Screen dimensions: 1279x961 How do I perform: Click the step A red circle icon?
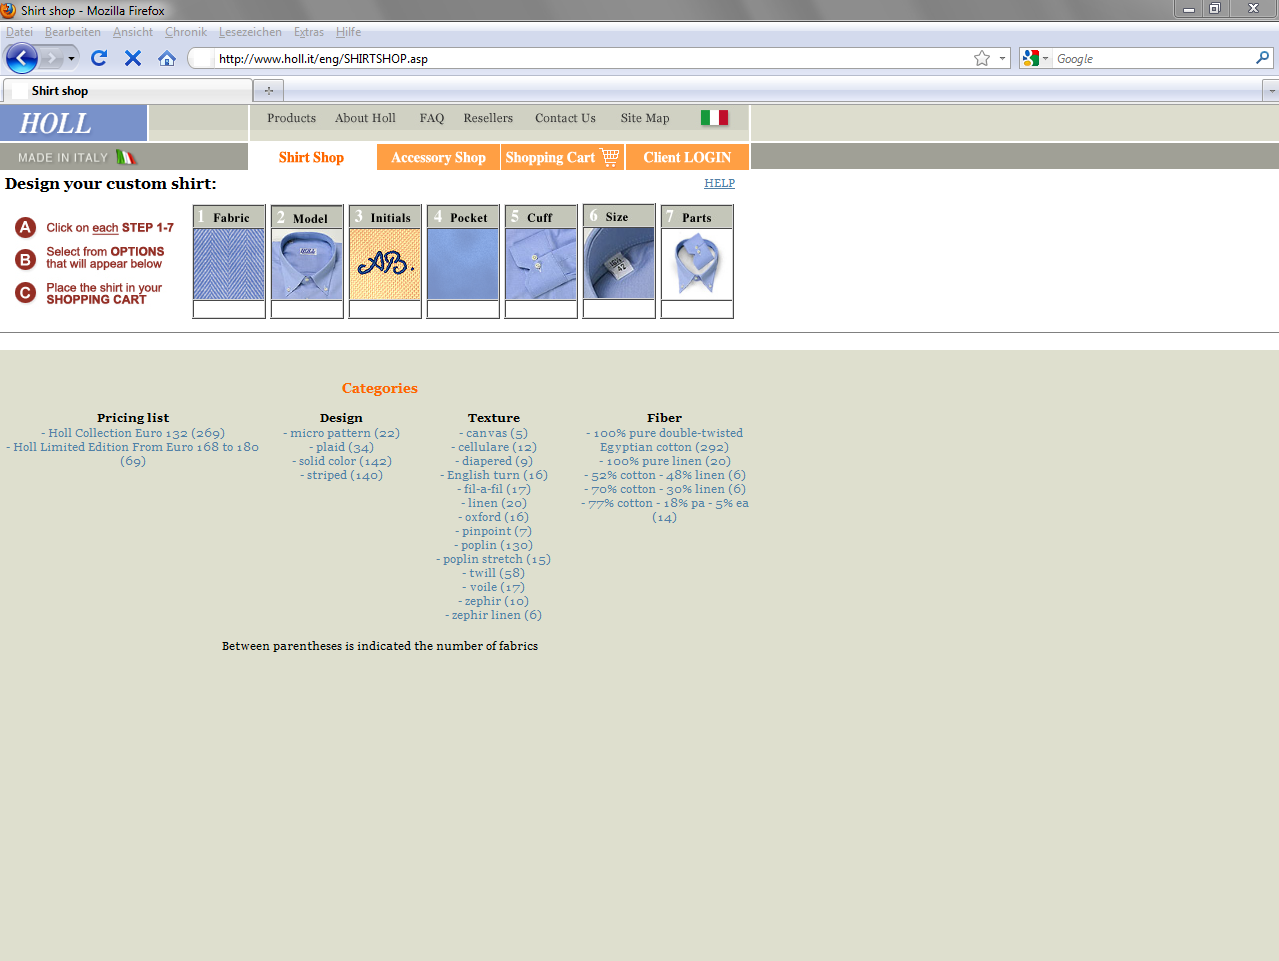point(26,228)
